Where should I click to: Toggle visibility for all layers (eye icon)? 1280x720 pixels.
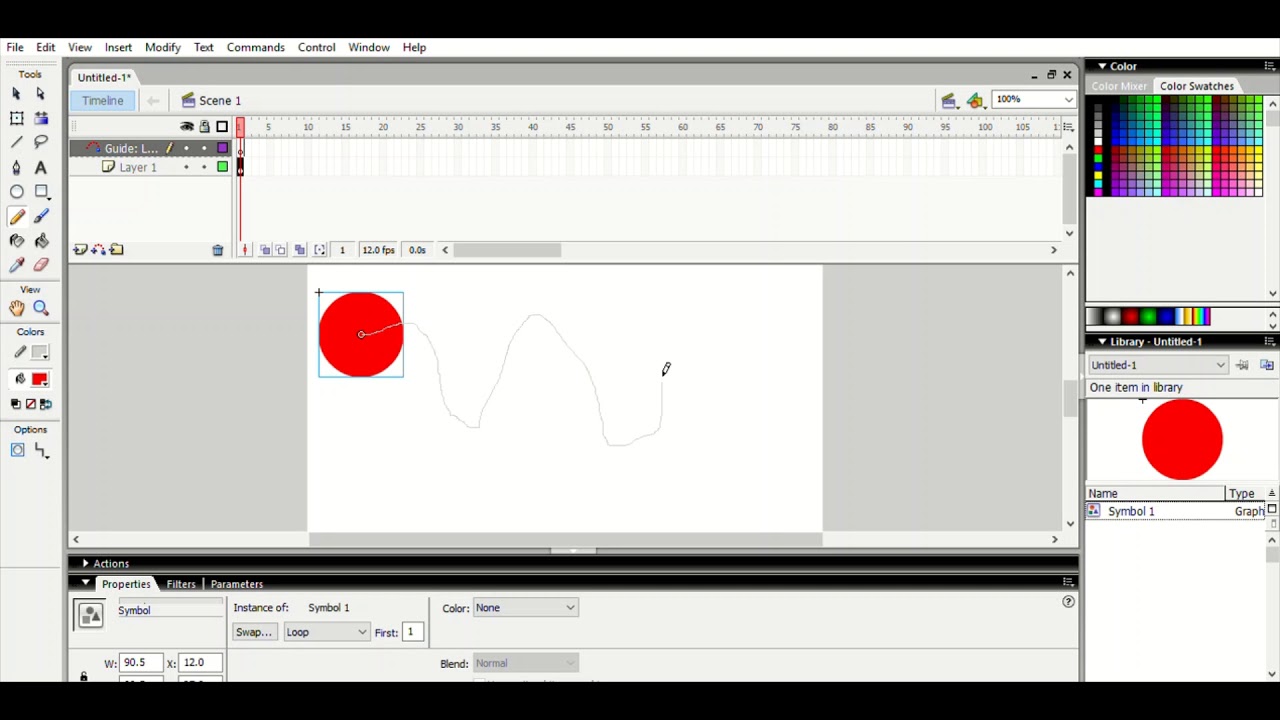tap(186, 127)
